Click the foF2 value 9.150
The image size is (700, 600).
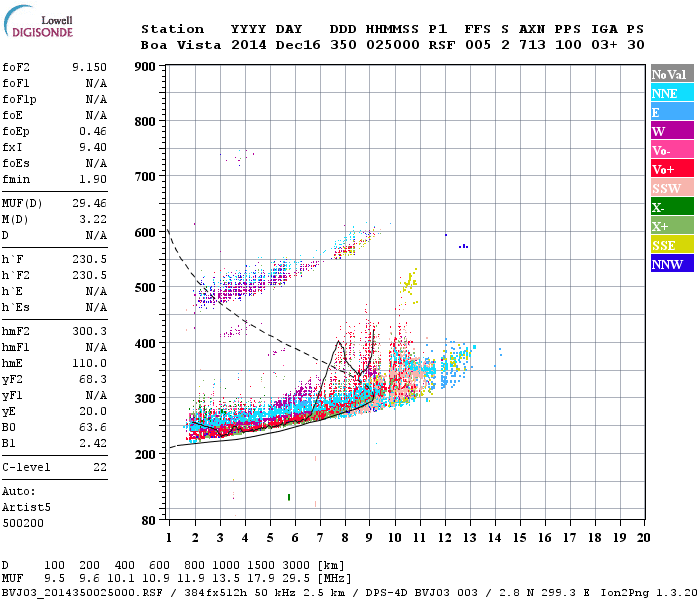89,67
